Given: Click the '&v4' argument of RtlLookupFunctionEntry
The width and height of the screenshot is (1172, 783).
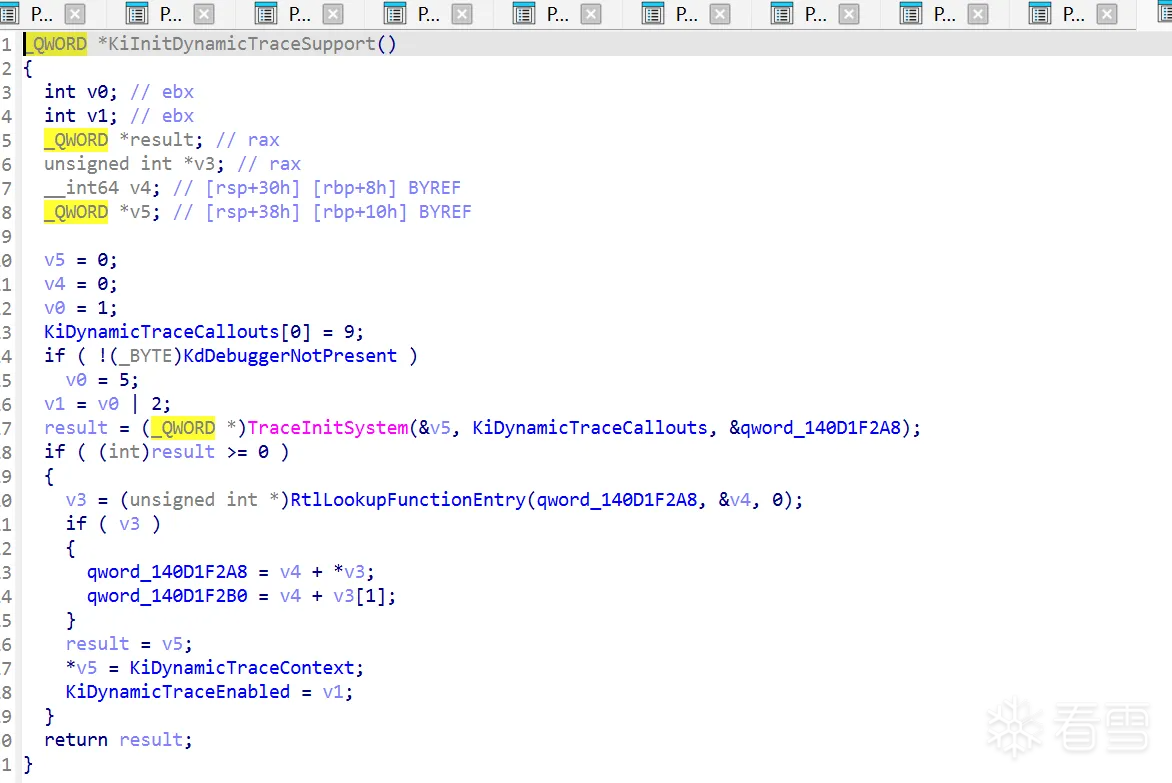Looking at the screenshot, I should (x=735, y=500).
